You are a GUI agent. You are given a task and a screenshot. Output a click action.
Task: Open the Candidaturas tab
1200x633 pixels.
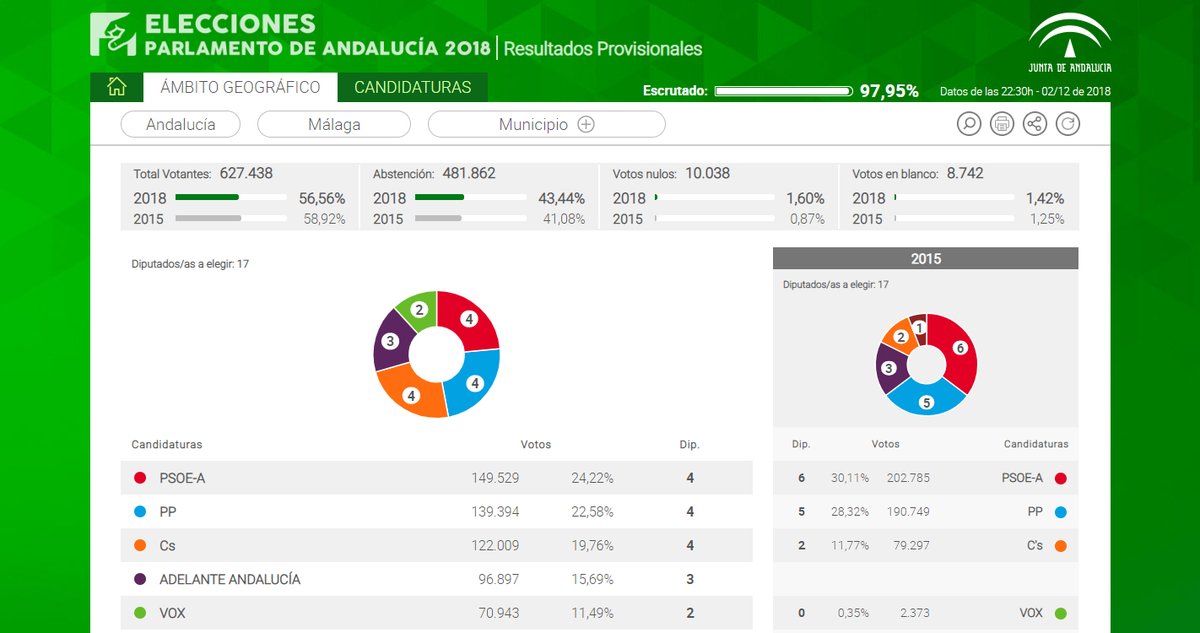(412, 87)
